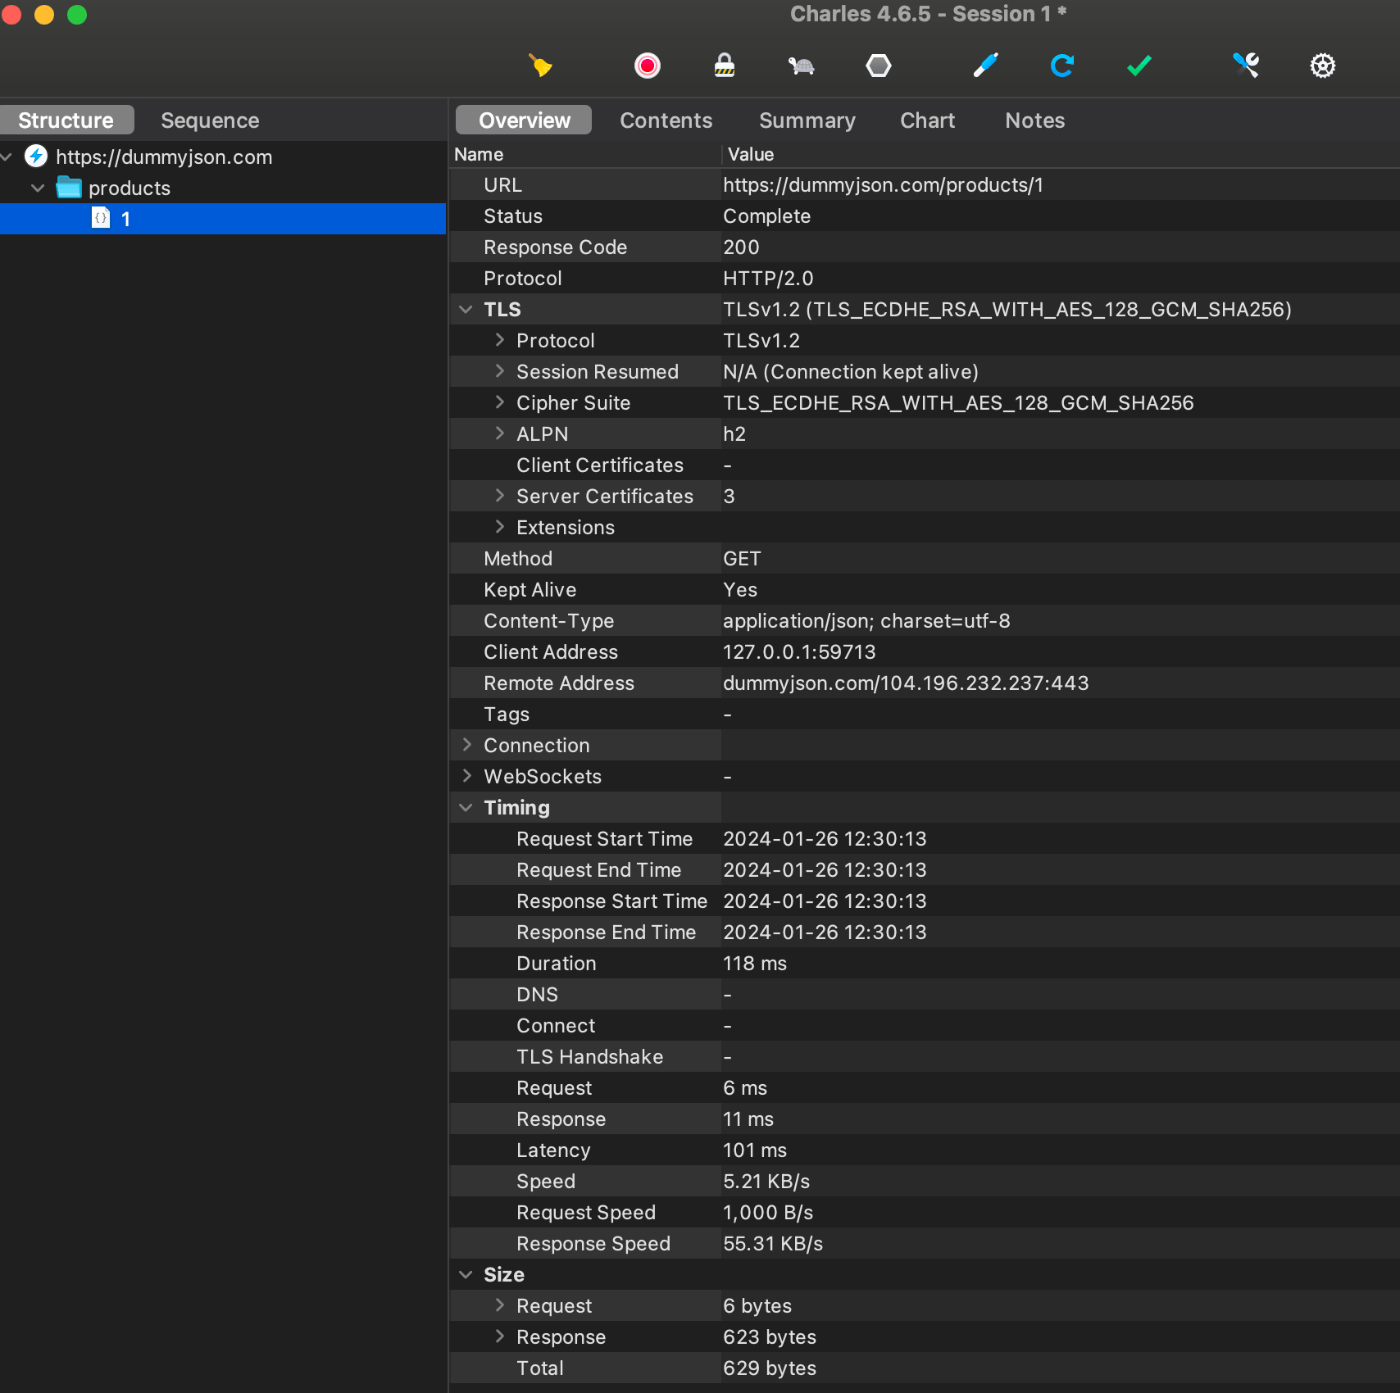Expand the Session Resumed row
Image resolution: width=1400 pixels, height=1393 pixels.
(x=500, y=371)
